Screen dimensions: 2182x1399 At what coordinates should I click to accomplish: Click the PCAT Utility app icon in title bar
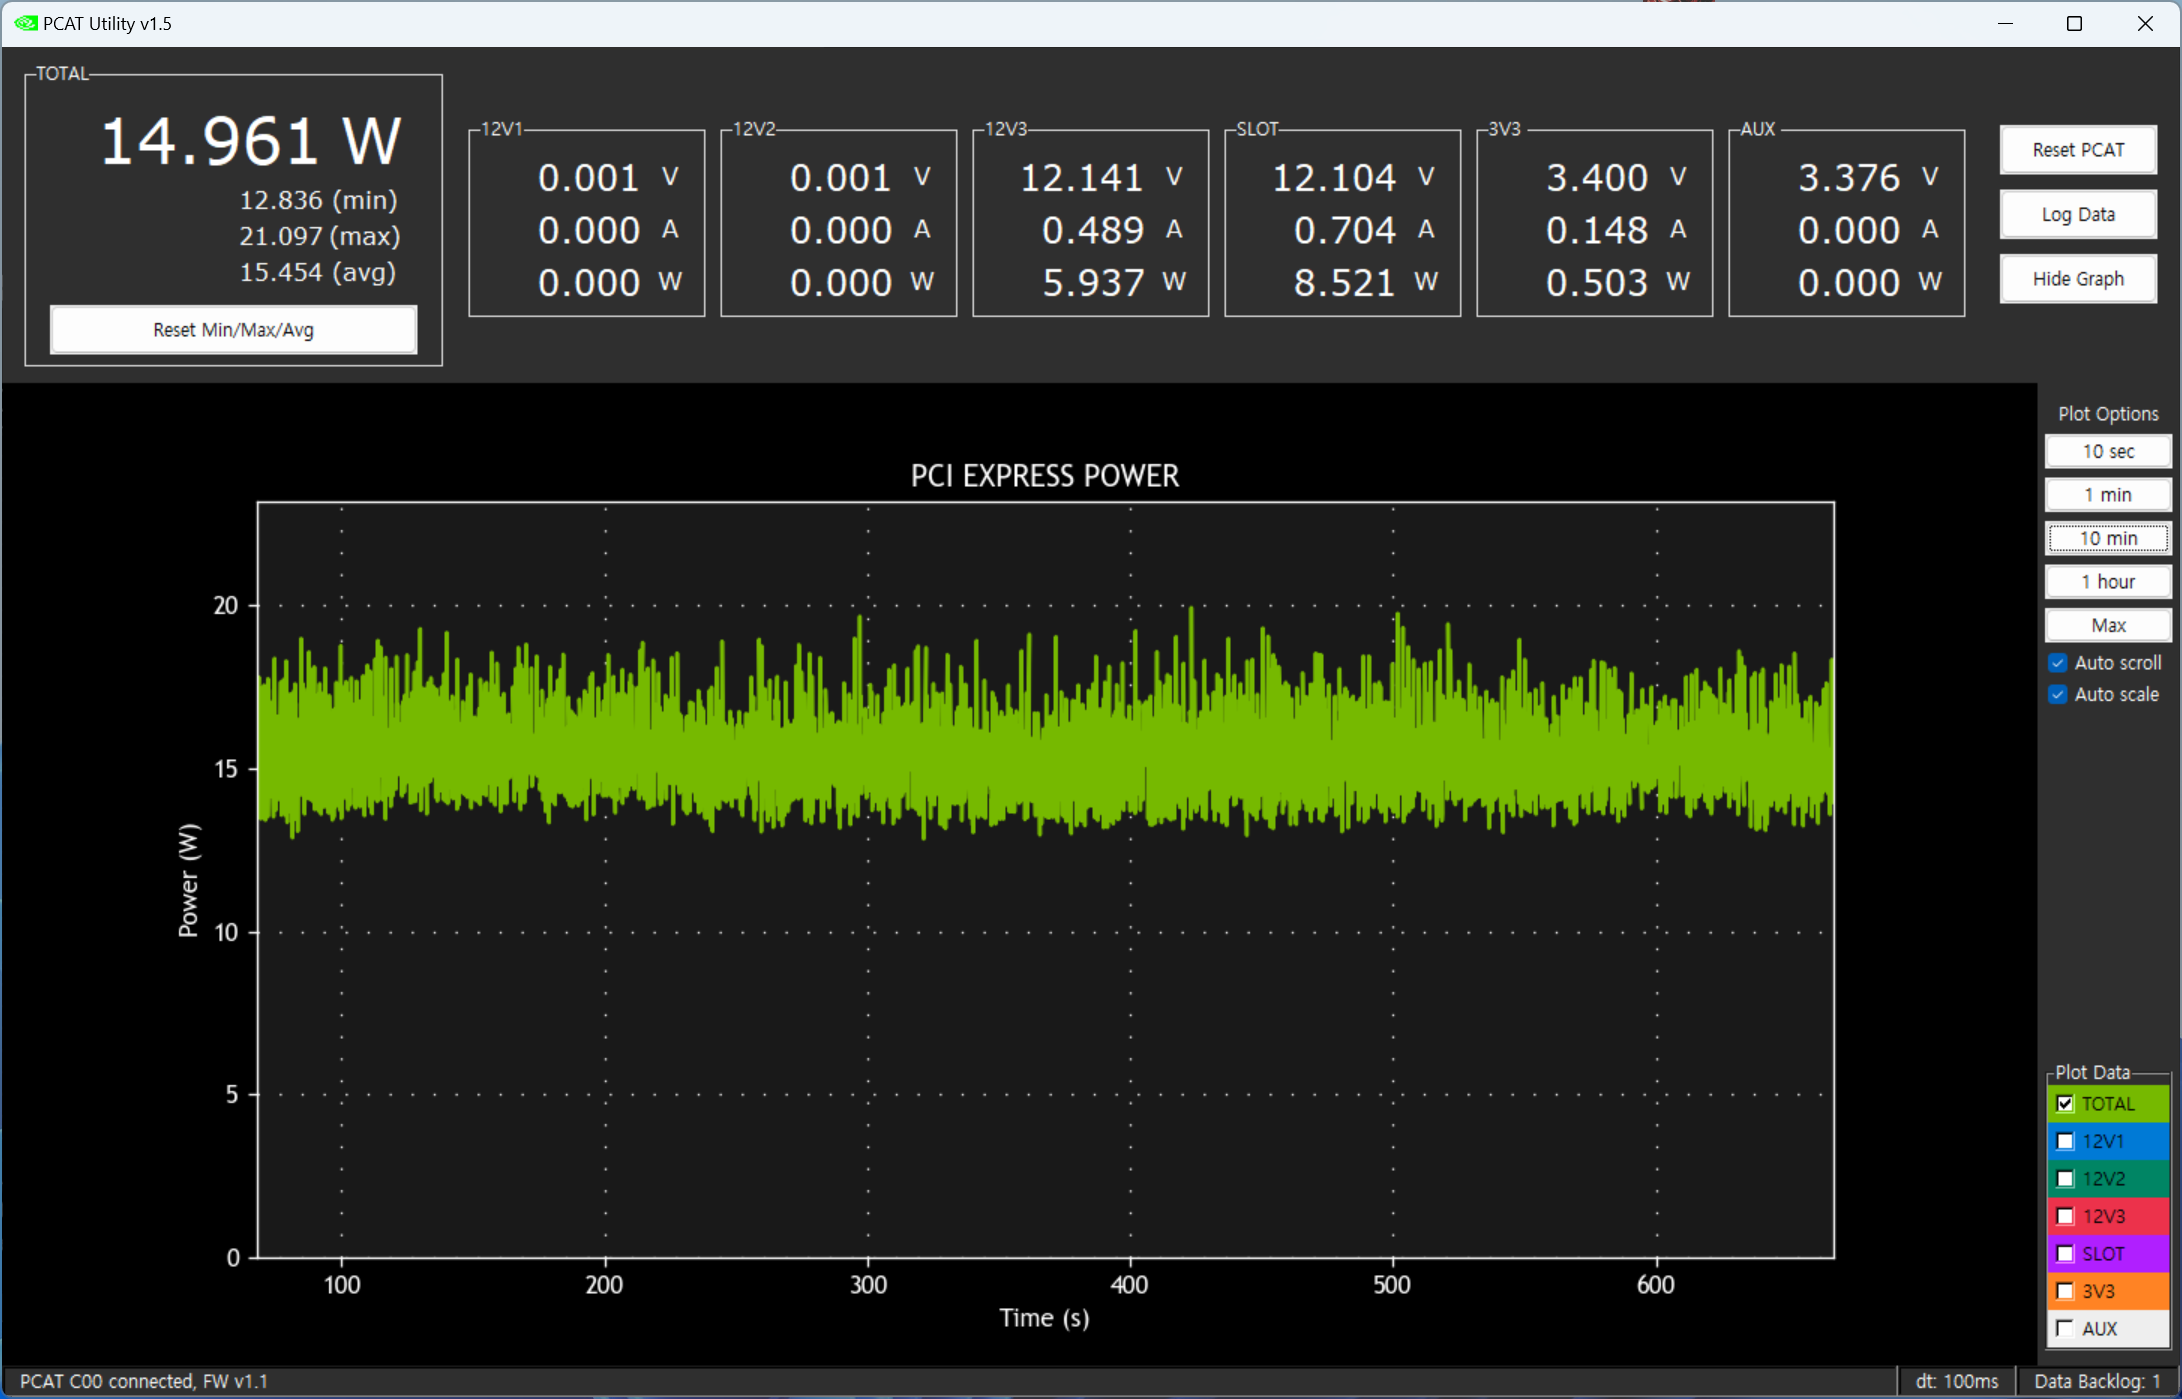tap(26, 23)
